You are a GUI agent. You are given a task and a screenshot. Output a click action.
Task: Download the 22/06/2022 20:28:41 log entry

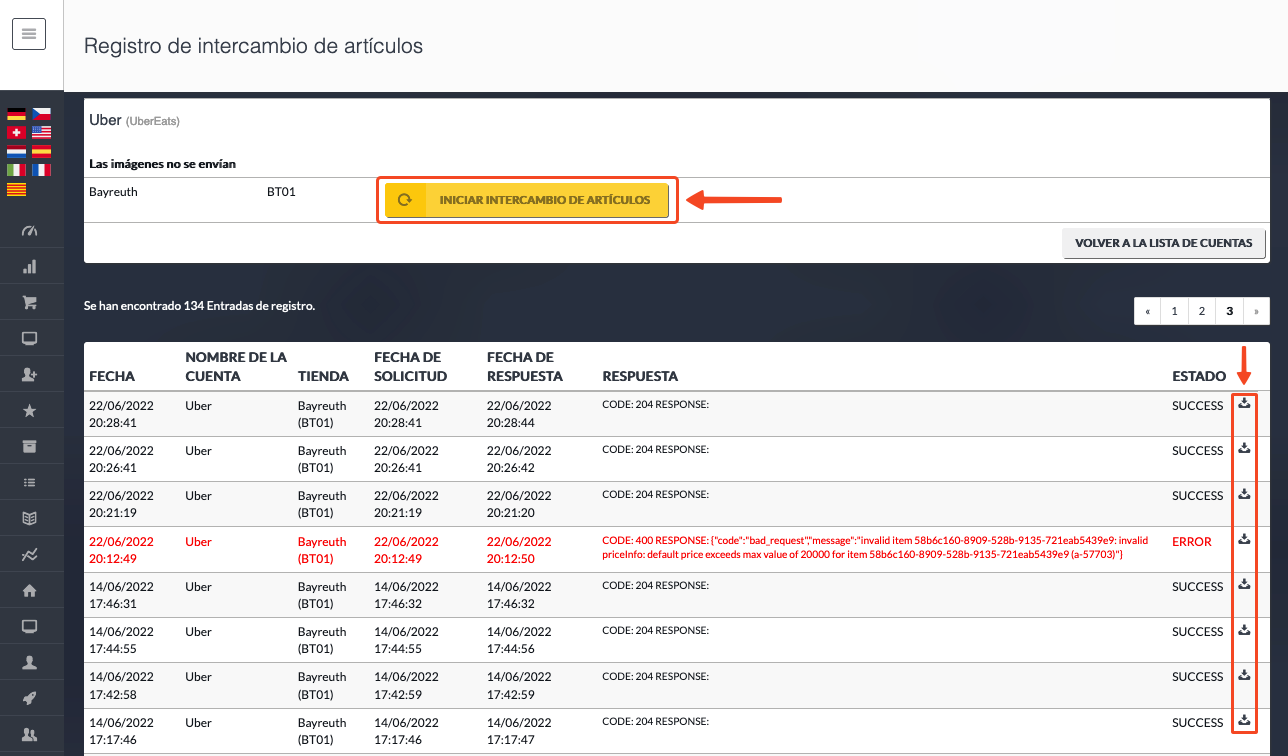coord(1244,403)
